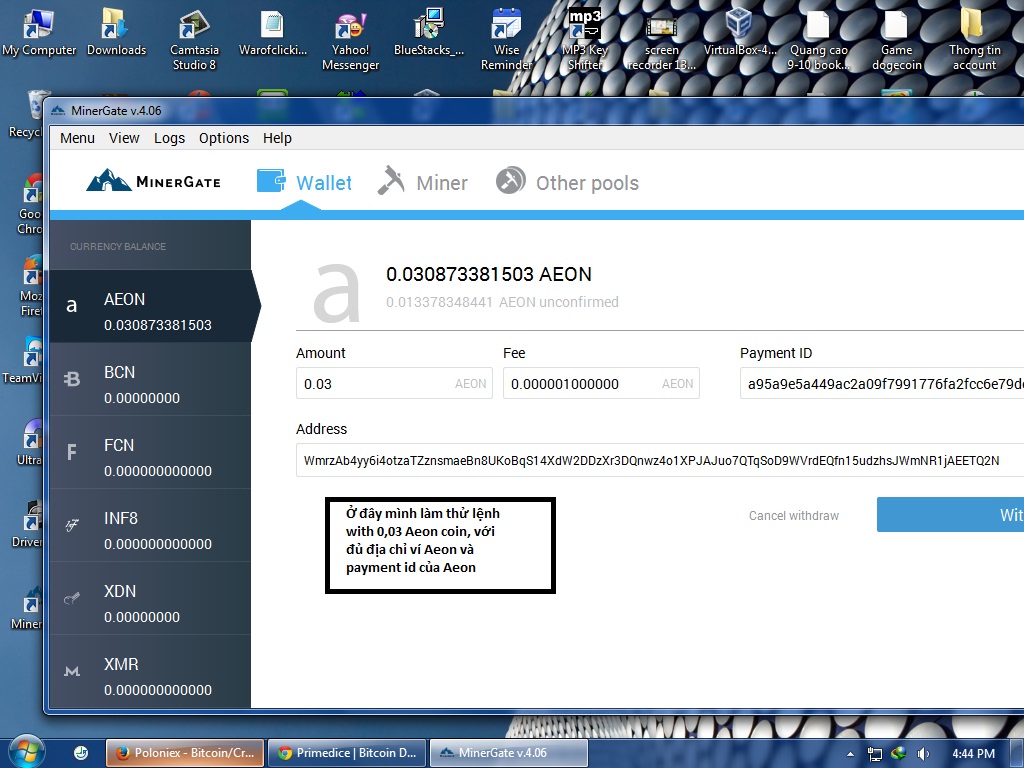Click the AEON currency symbol in sidebar
Image resolution: width=1024 pixels, height=768 pixels.
[72, 306]
